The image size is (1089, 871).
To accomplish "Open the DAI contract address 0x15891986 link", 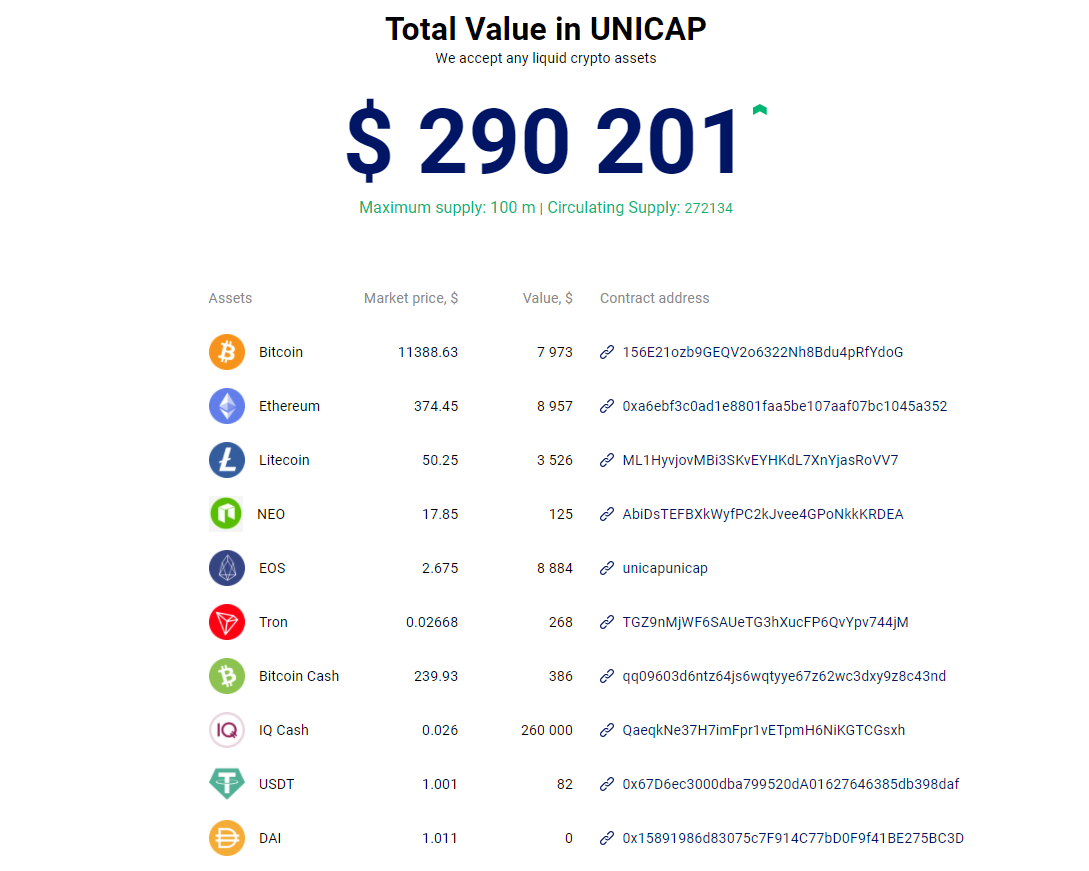I will [793, 838].
